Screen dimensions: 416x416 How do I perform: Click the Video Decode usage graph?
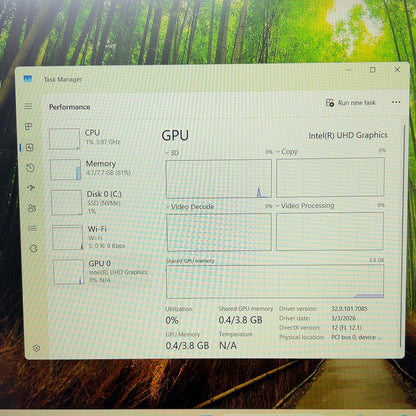coord(219,232)
